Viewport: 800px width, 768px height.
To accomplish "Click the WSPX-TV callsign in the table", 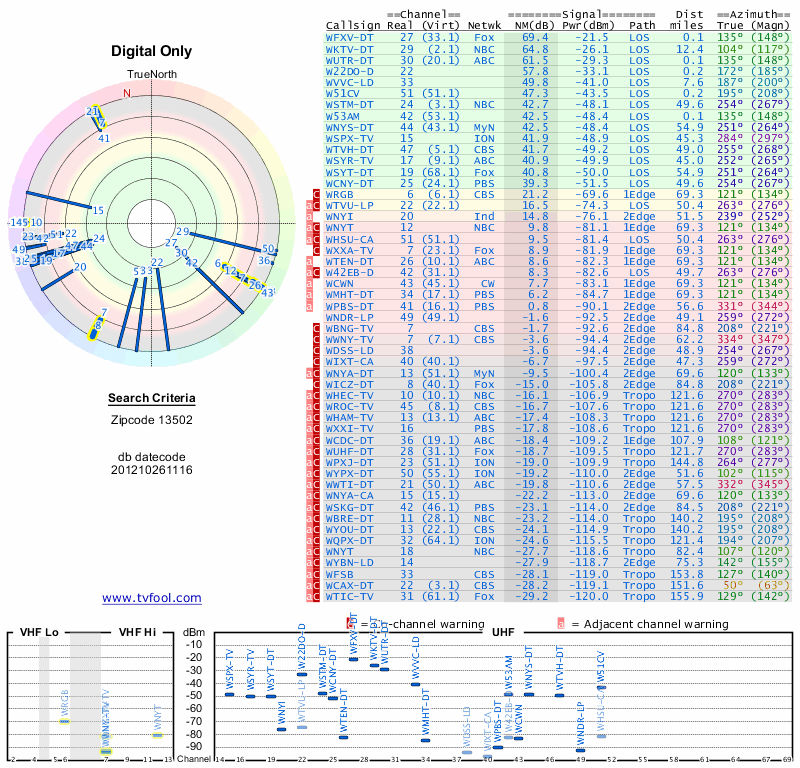I will point(349,138).
